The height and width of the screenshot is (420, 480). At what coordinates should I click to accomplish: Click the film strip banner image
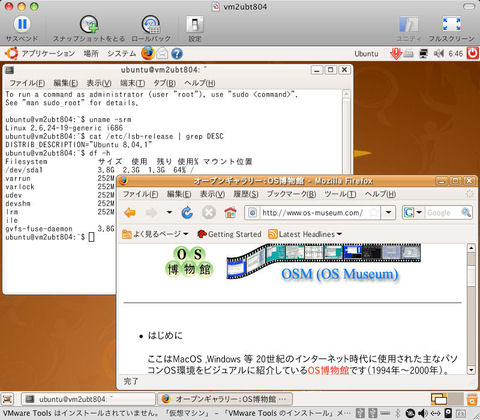(323, 260)
